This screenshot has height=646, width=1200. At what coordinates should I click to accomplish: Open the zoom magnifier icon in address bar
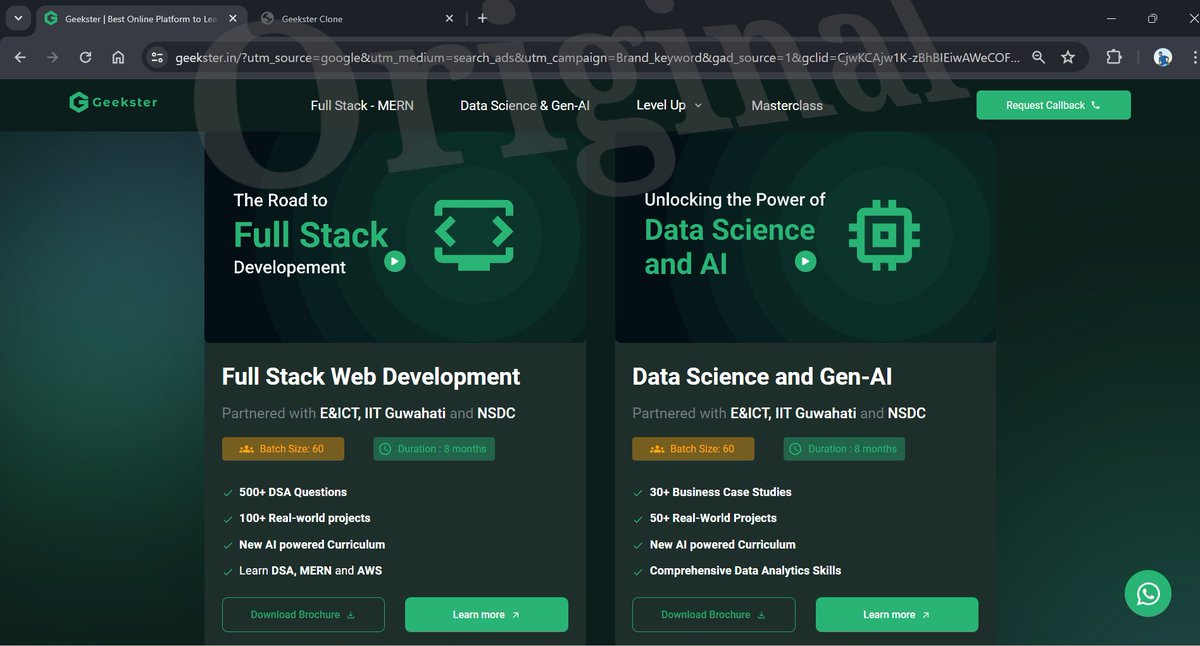tap(1039, 58)
